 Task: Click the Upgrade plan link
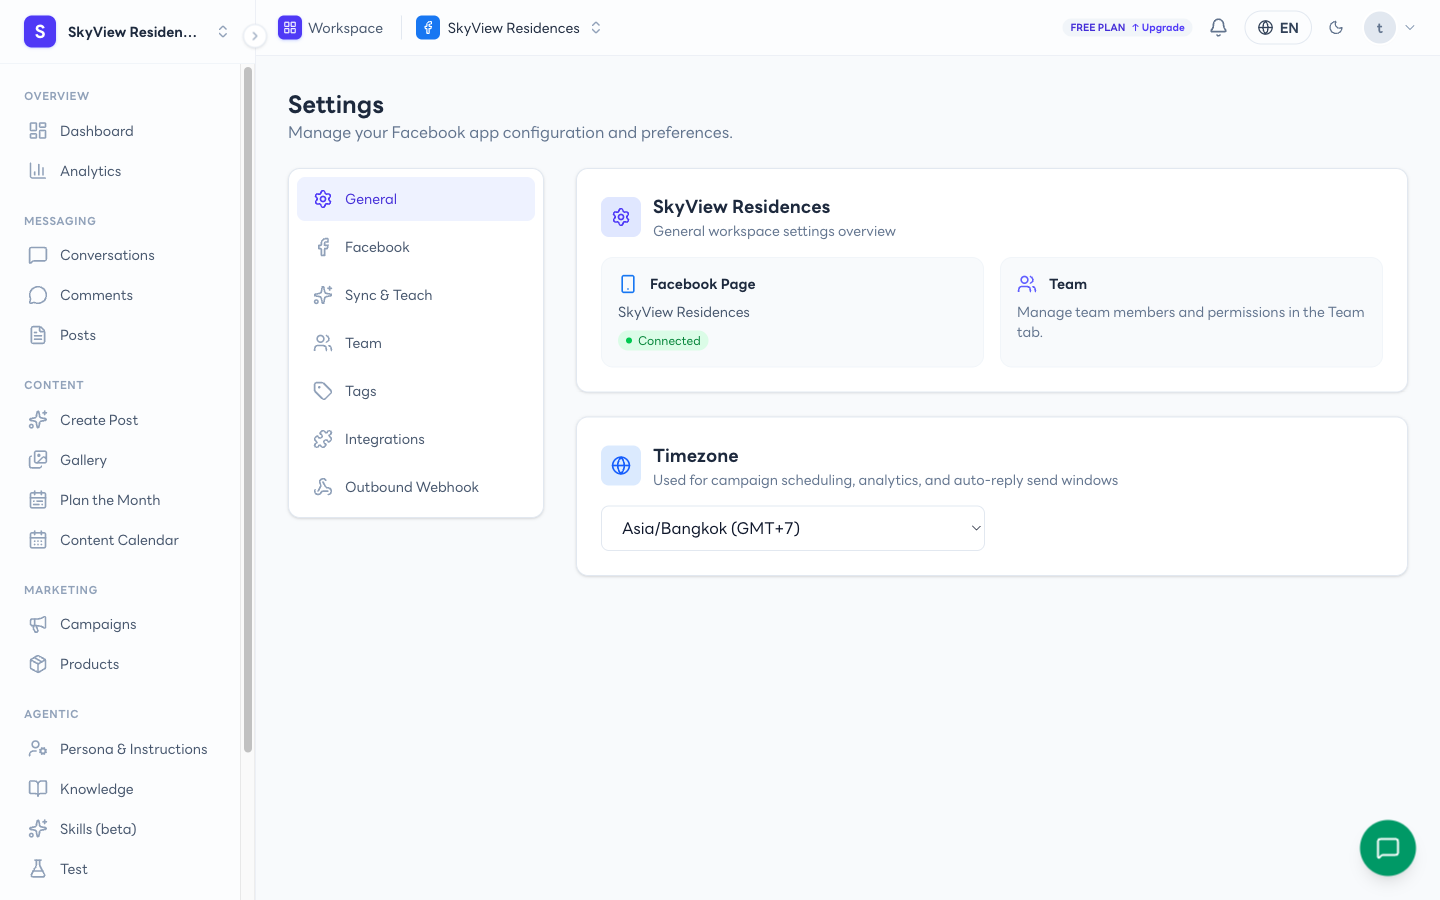tap(1158, 28)
